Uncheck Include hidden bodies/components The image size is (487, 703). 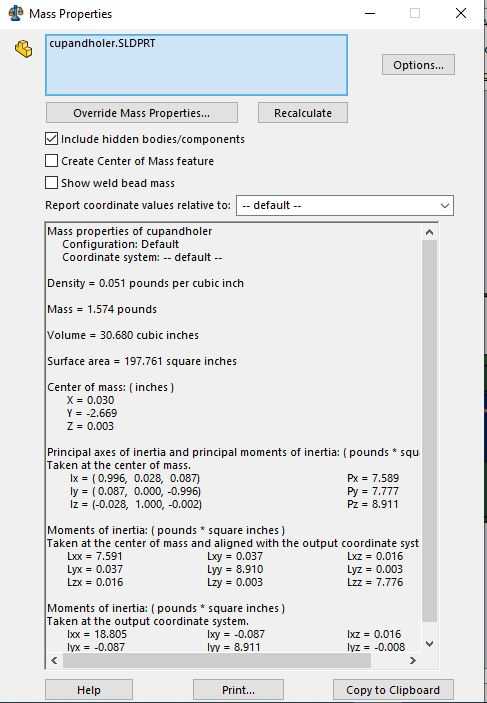52,139
